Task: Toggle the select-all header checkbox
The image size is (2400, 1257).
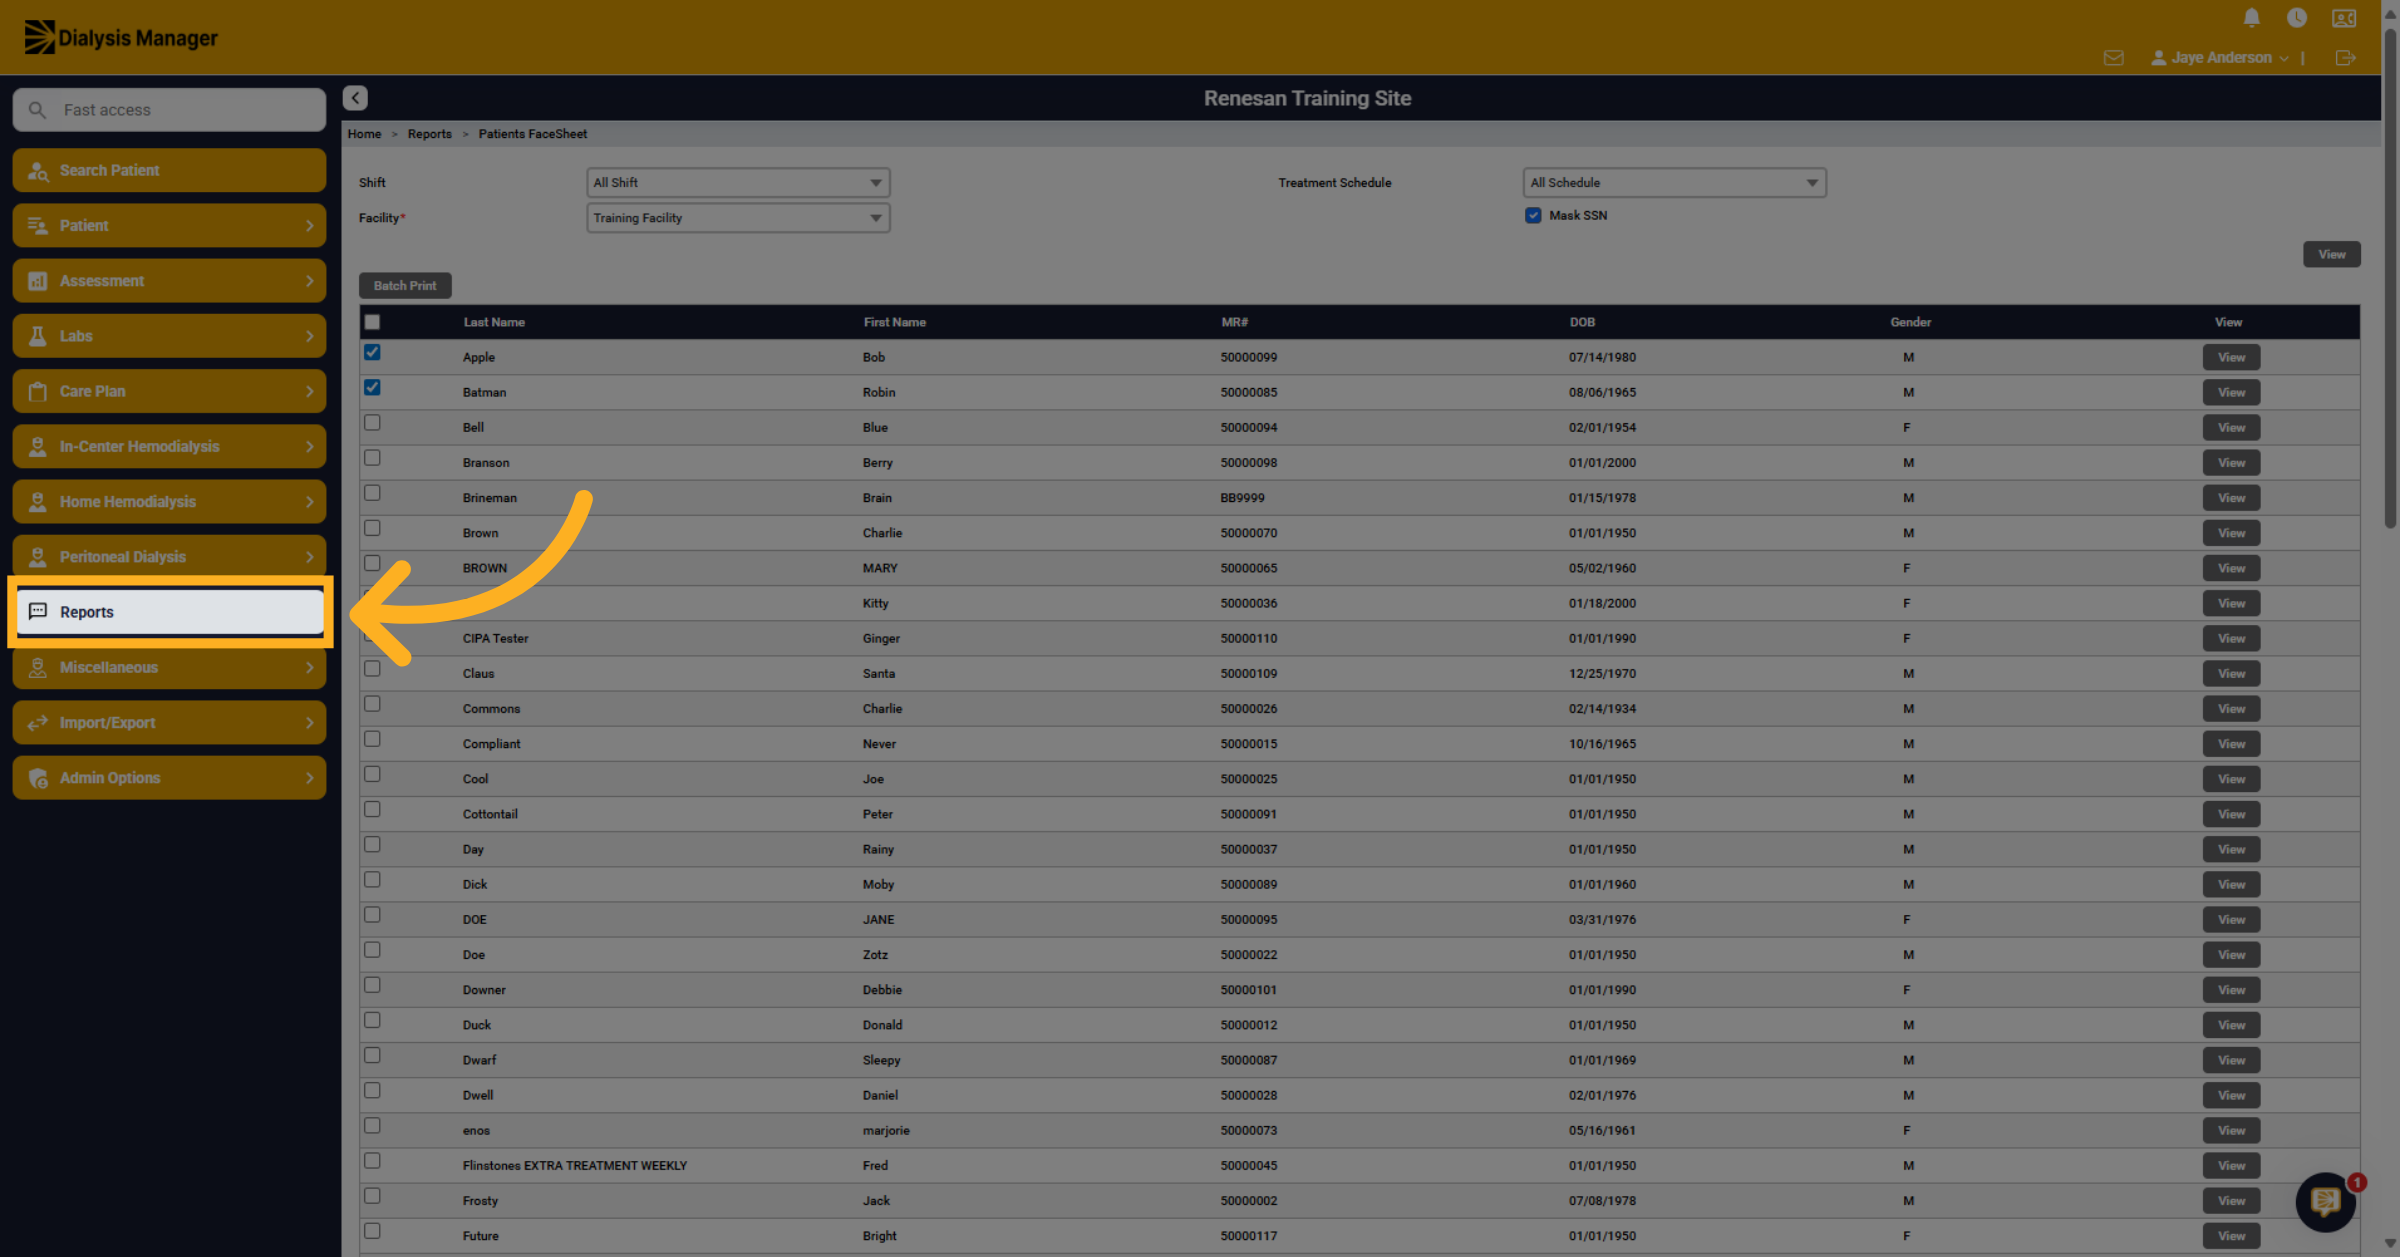Action: click(372, 322)
